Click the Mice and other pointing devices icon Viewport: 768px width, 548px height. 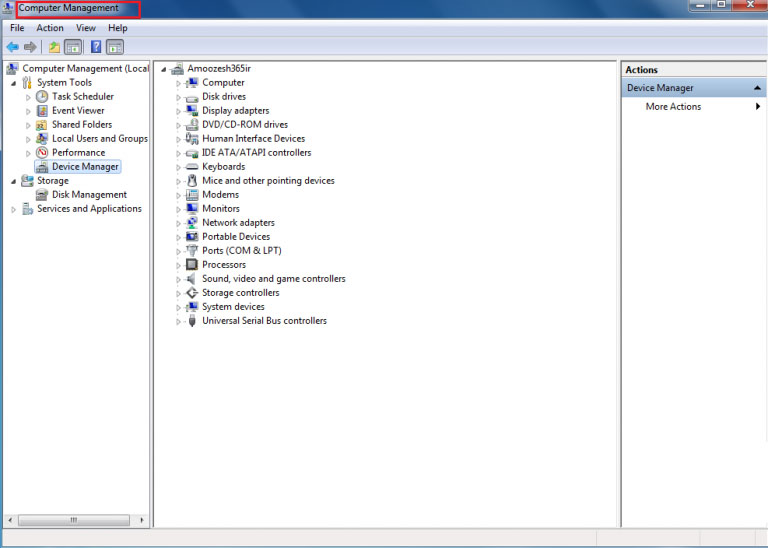pos(192,181)
